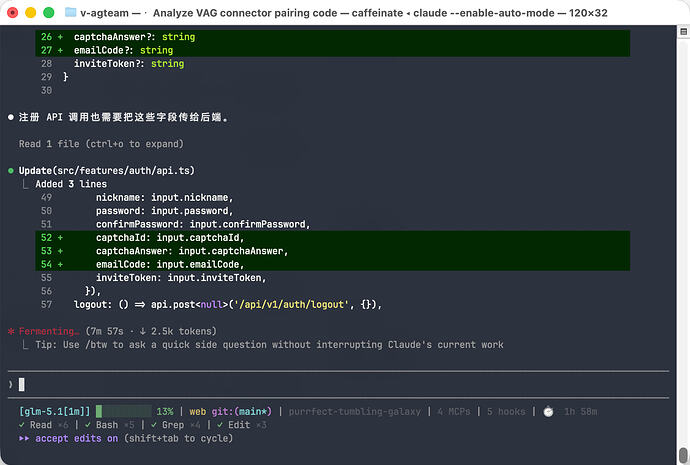The height and width of the screenshot is (465, 690).
Task: Click the v-agteam folder name in title bar
Action: (104, 13)
